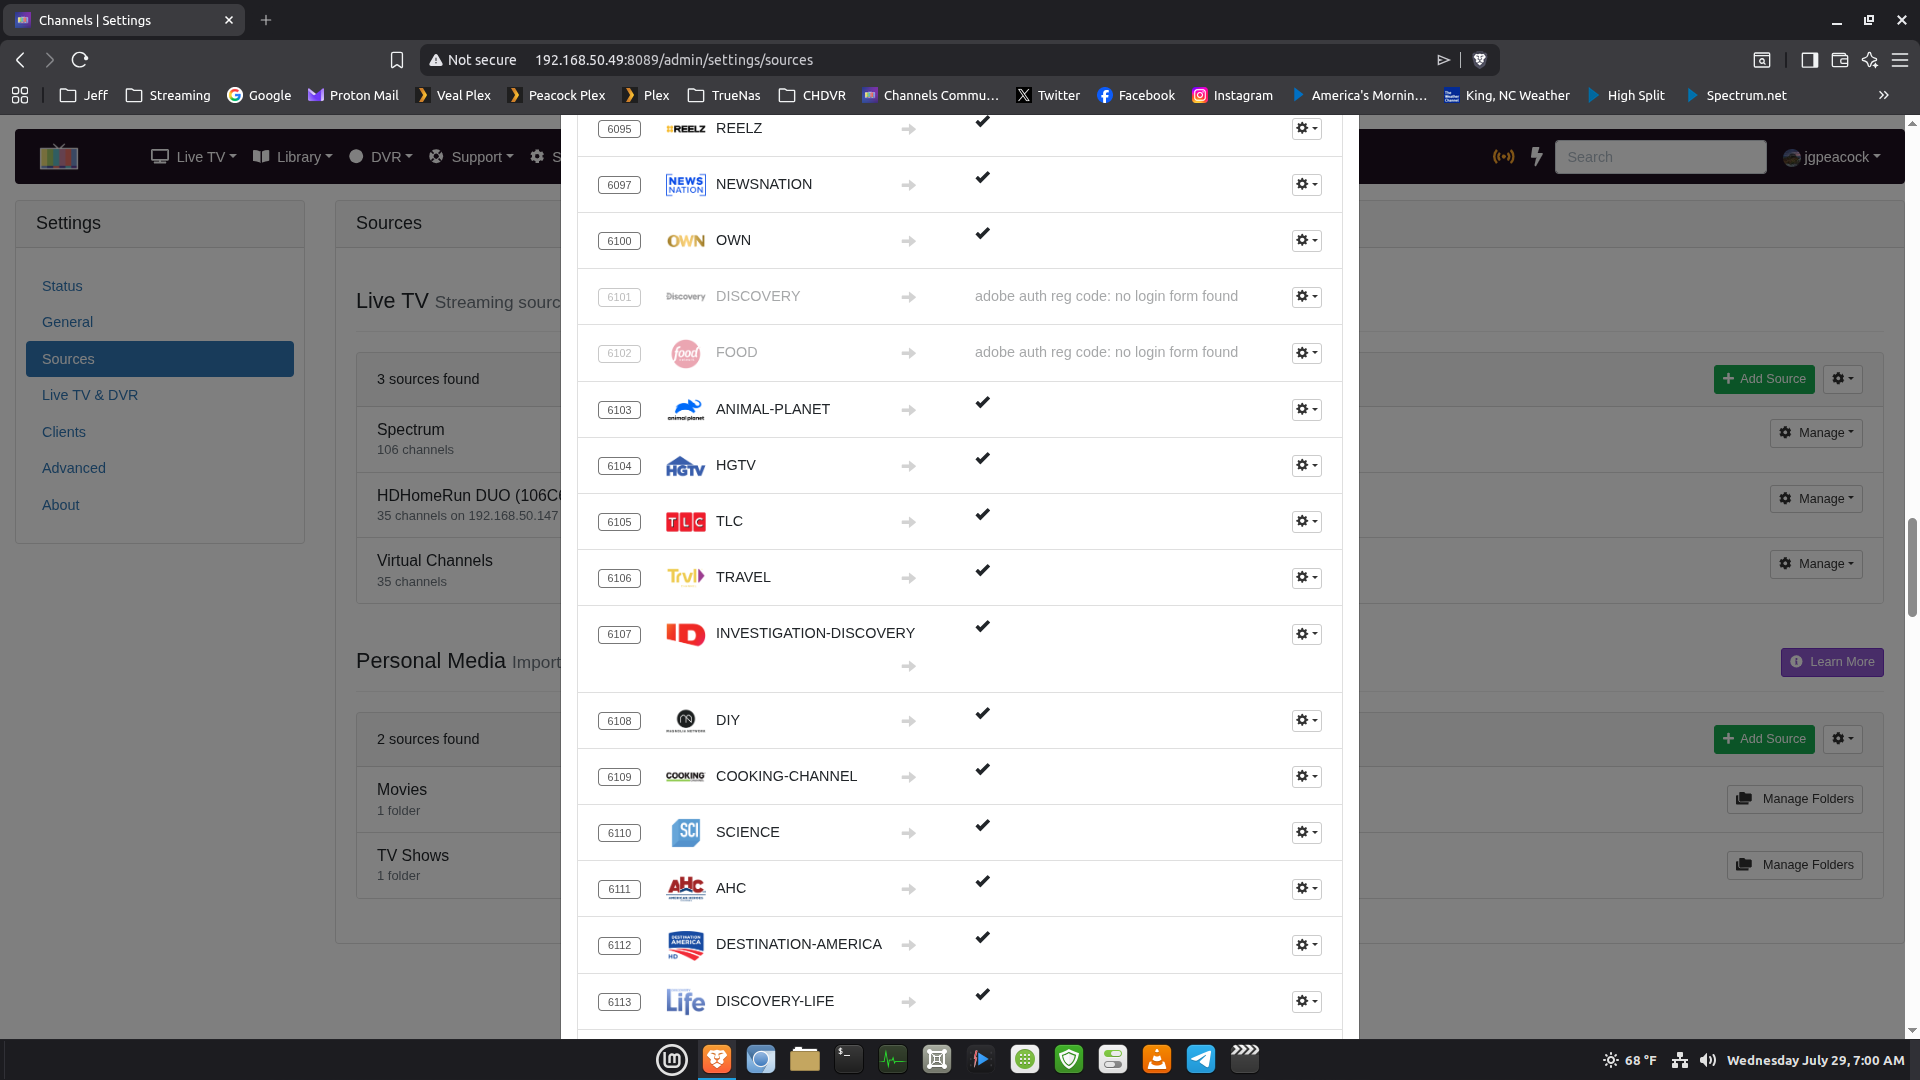Open the browser hamburger menu

tap(1900, 60)
